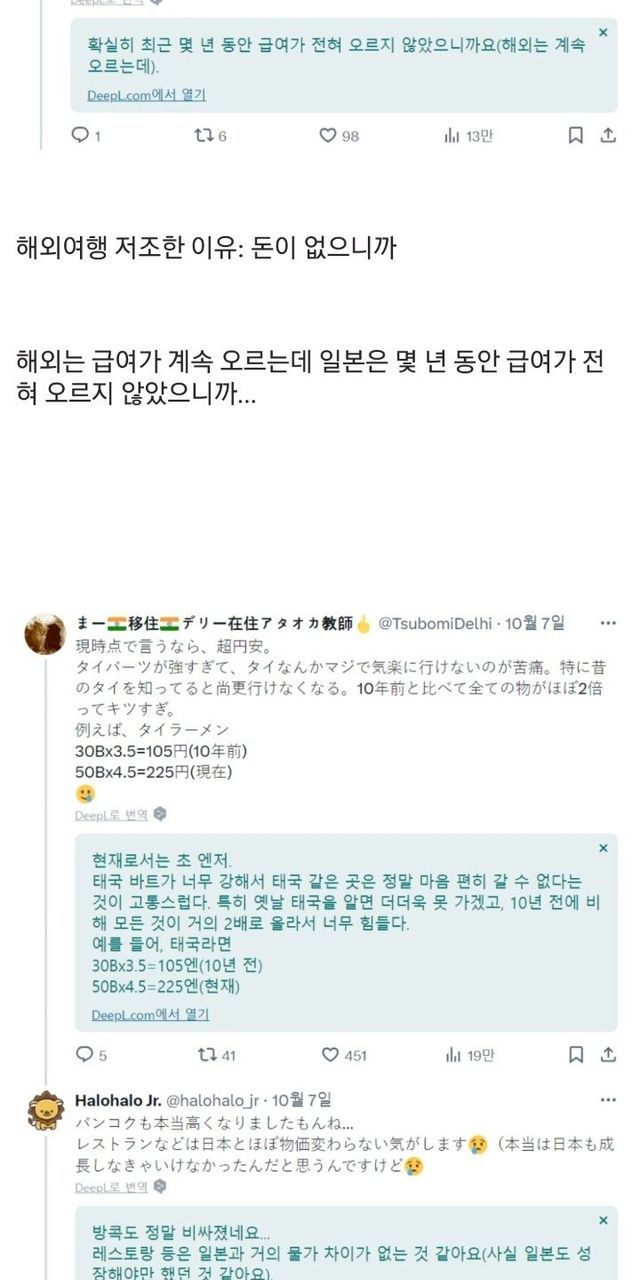Click reply icon on the top tweet
The image size is (640, 1280).
pos(80,135)
